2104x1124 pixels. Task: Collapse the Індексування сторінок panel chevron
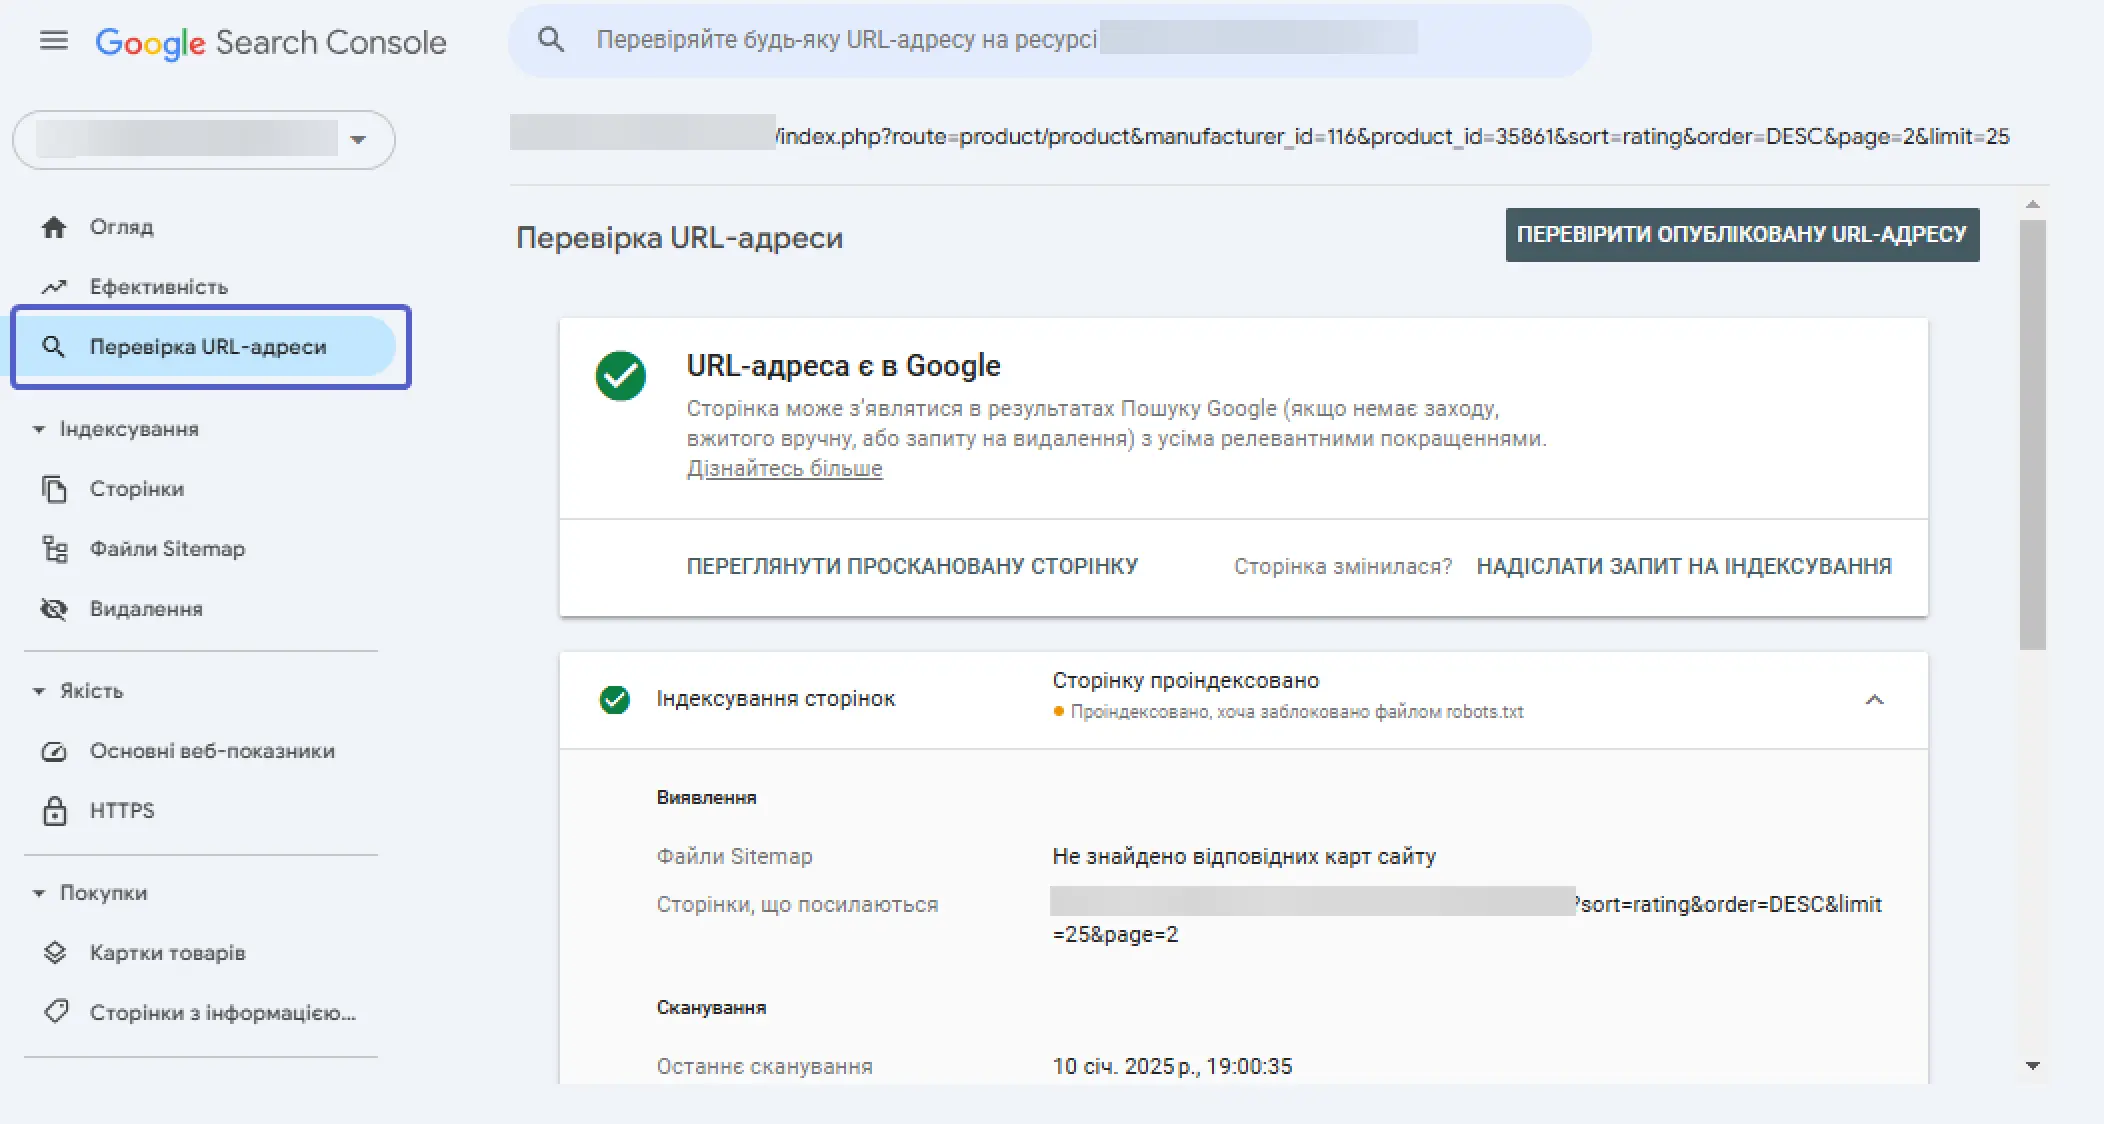1874,700
